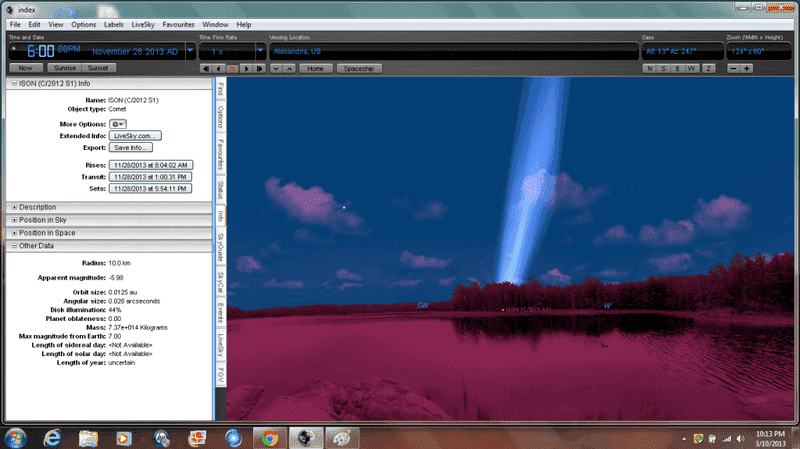
Task: Switch to the SkyGuide side tab
Action: pyautogui.click(x=221, y=247)
